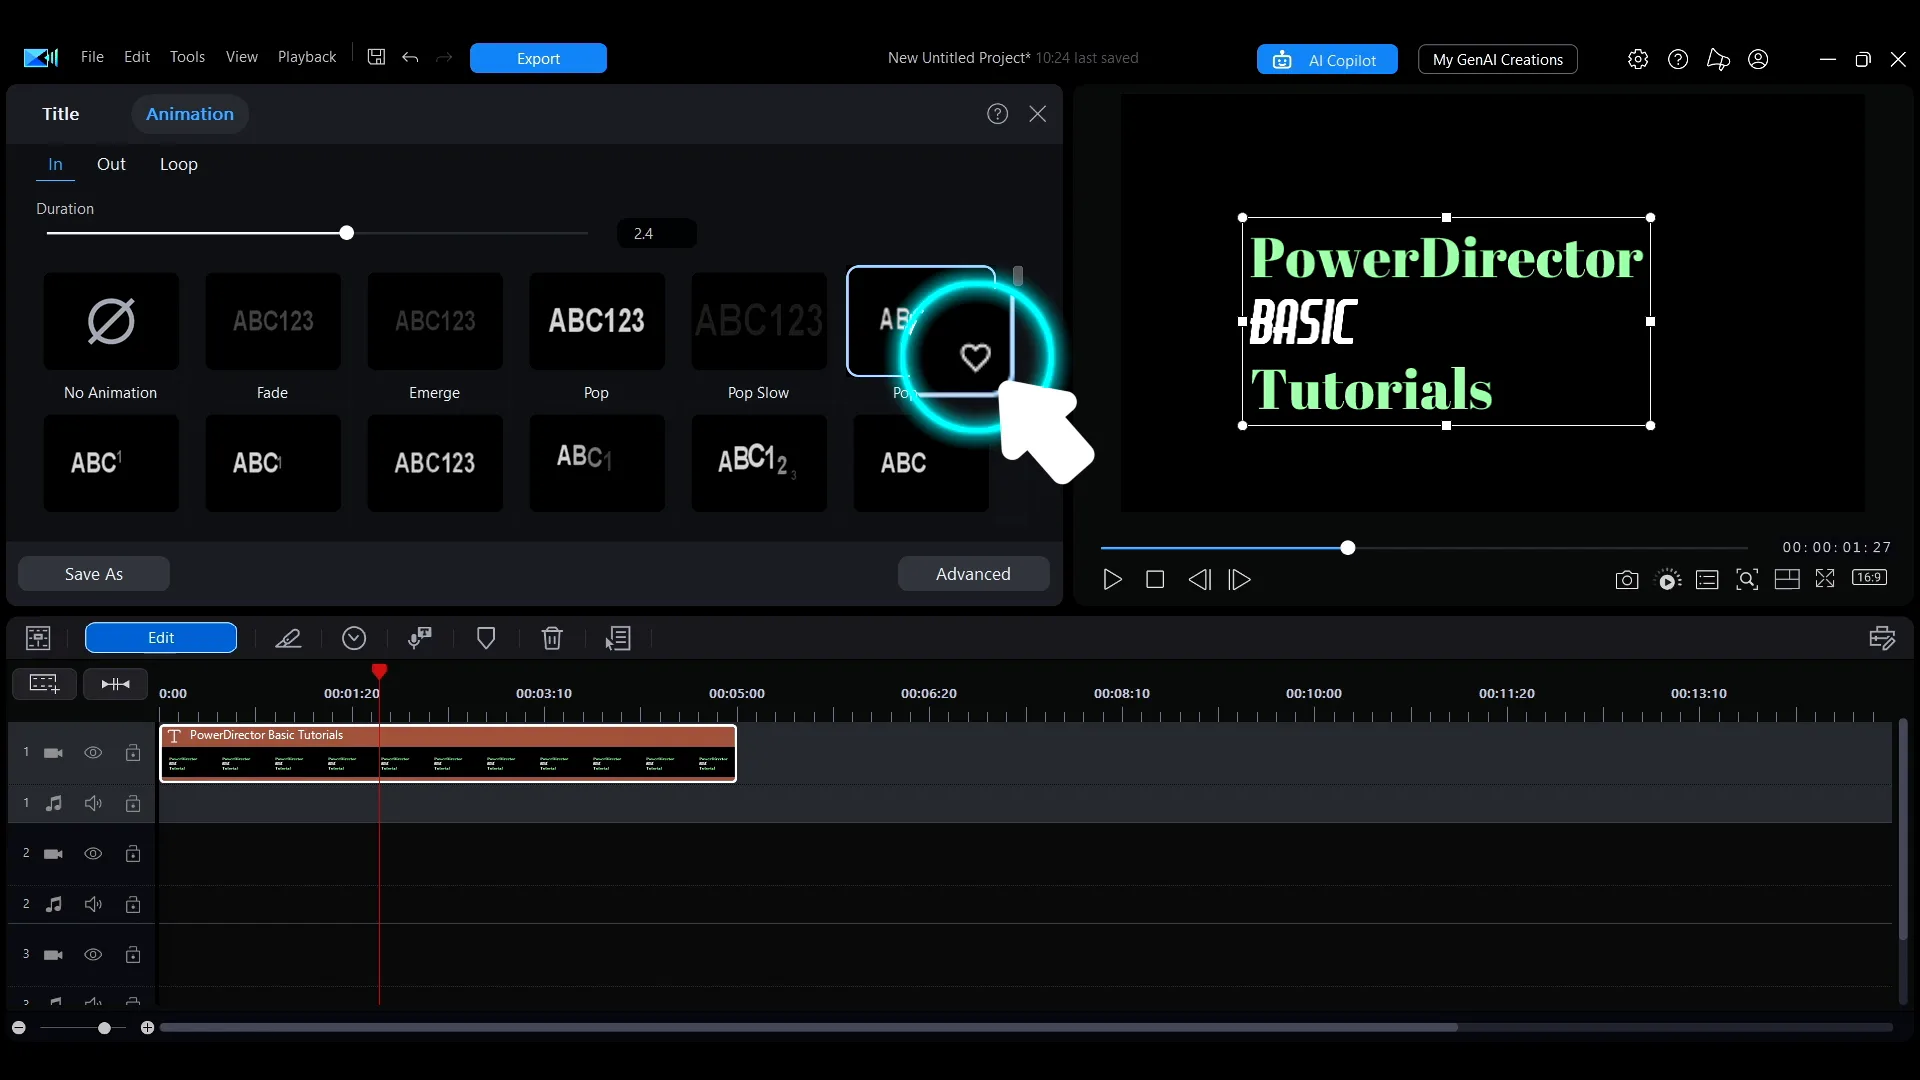The width and height of the screenshot is (1920, 1080).
Task: Open the preferences gear icon
Action: tap(1638, 59)
